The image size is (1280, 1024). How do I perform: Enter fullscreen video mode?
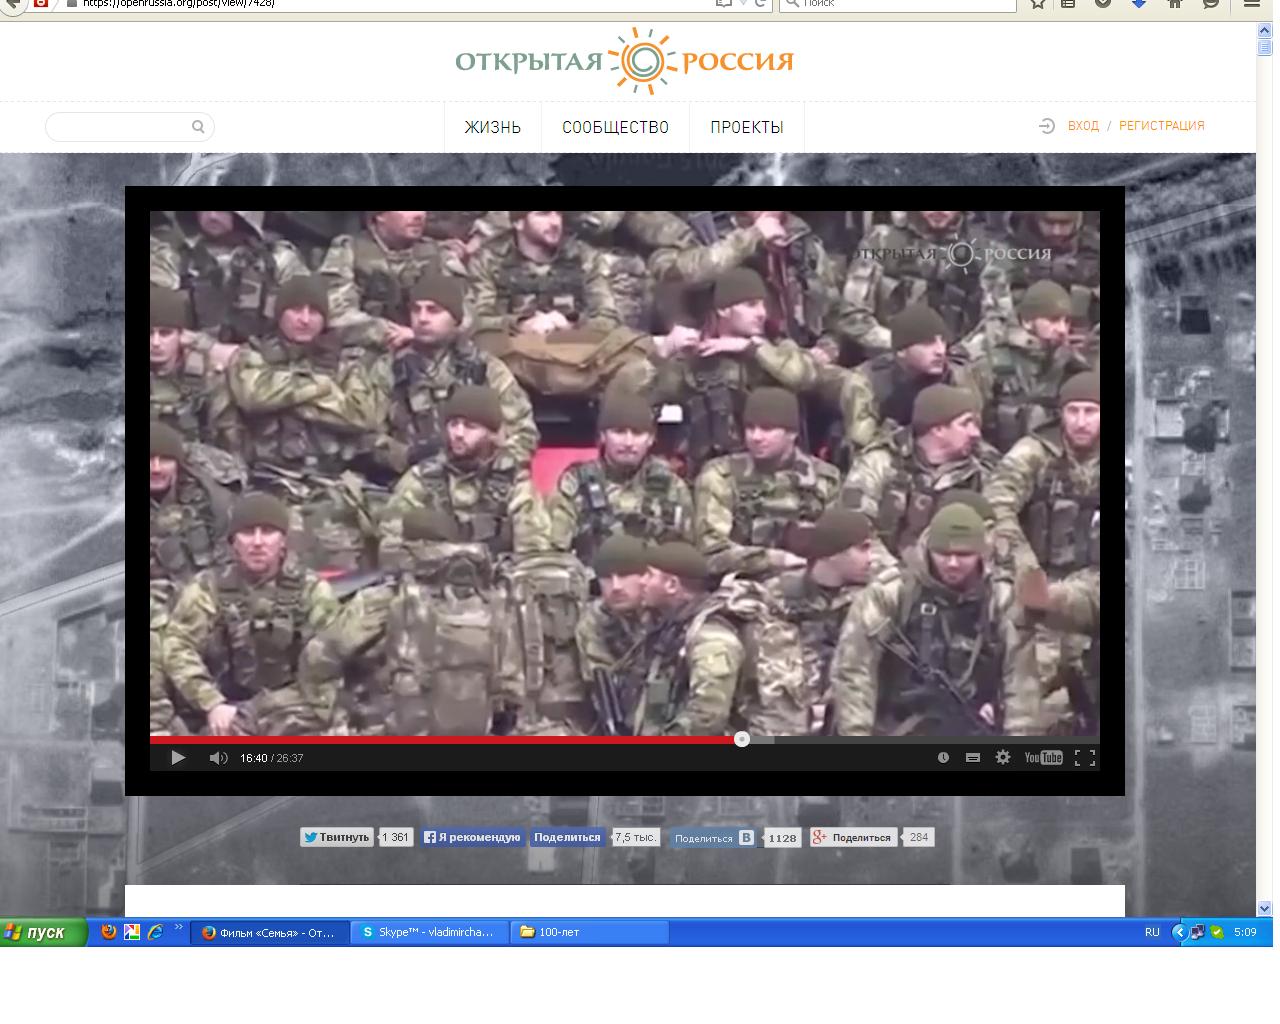tap(1084, 758)
